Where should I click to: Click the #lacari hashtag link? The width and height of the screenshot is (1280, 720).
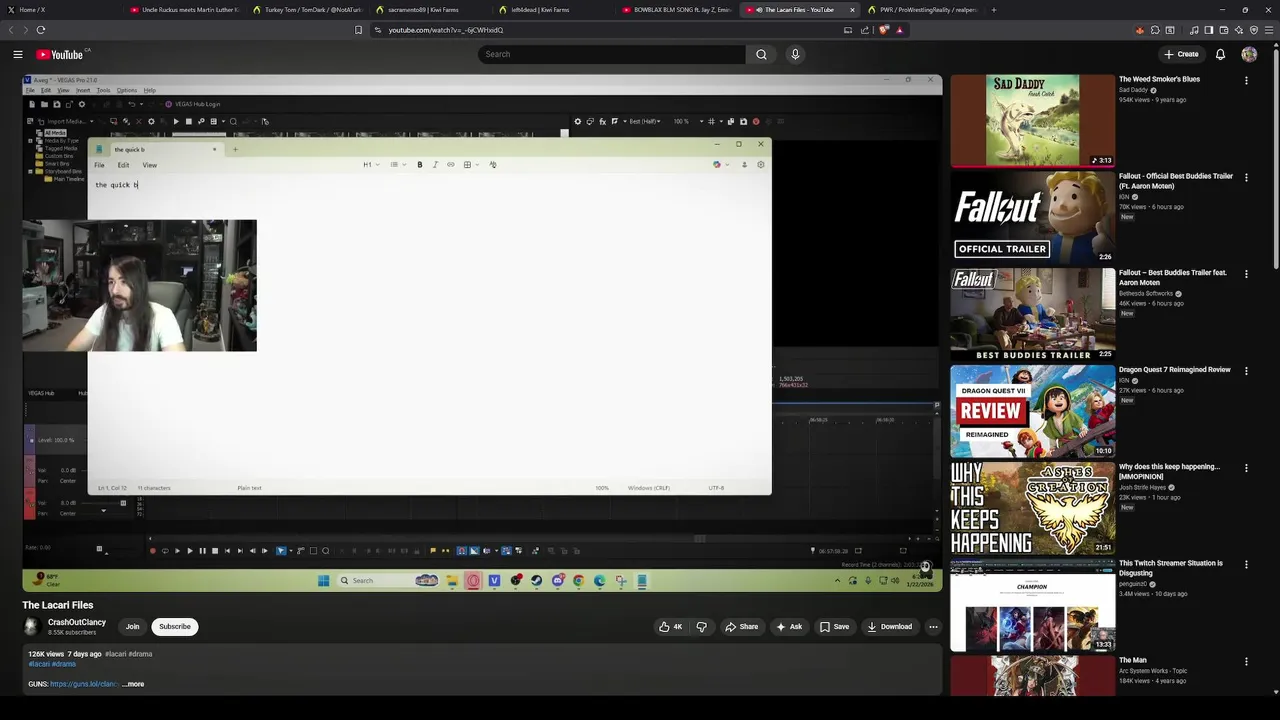(x=40, y=664)
